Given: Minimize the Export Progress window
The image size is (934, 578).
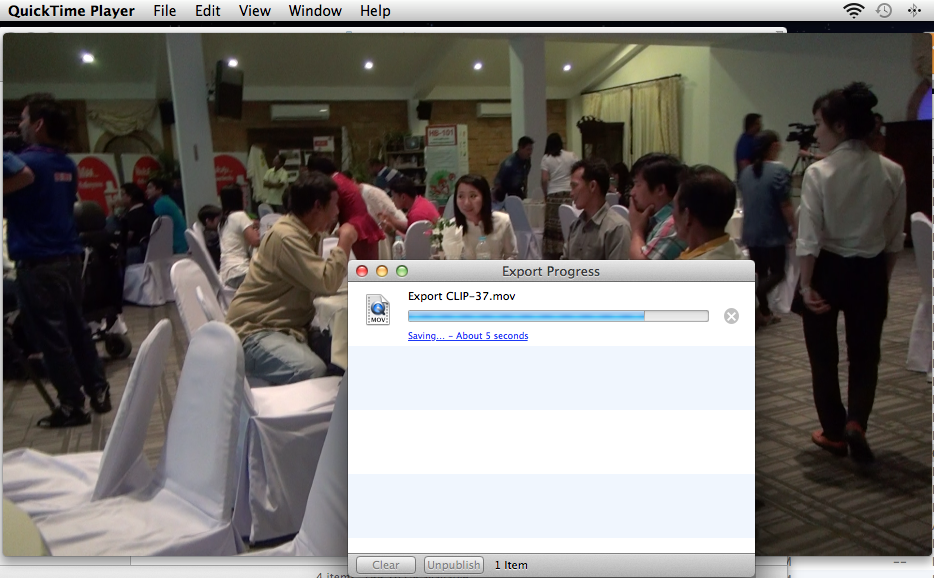Looking at the screenshot, I should pos(382,271).
